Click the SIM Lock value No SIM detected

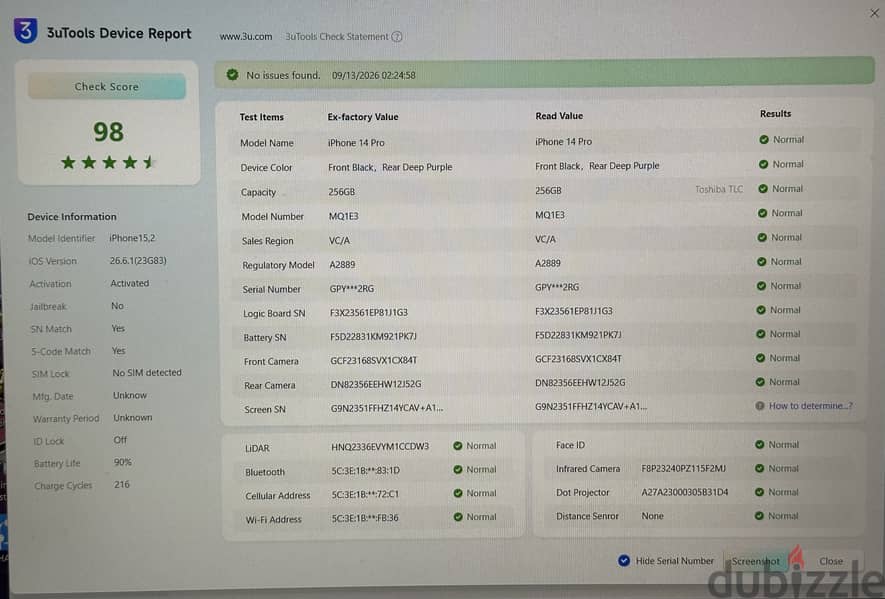pyautogui.click(x=147, y=372)
